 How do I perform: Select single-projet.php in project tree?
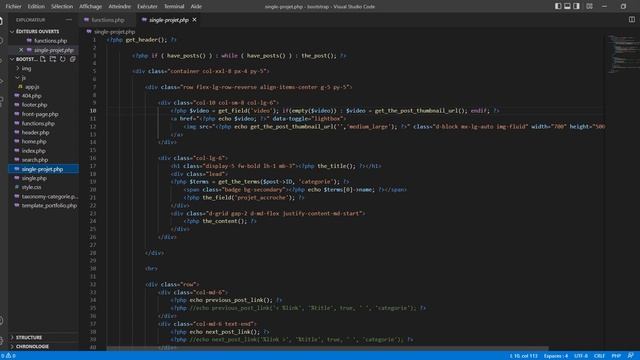tap(42, 169)
